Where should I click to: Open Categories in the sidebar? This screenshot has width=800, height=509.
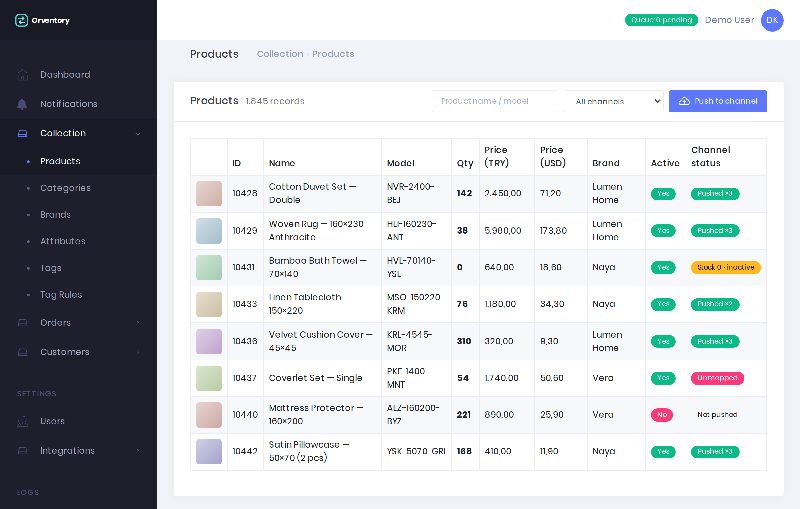point(65,188)
